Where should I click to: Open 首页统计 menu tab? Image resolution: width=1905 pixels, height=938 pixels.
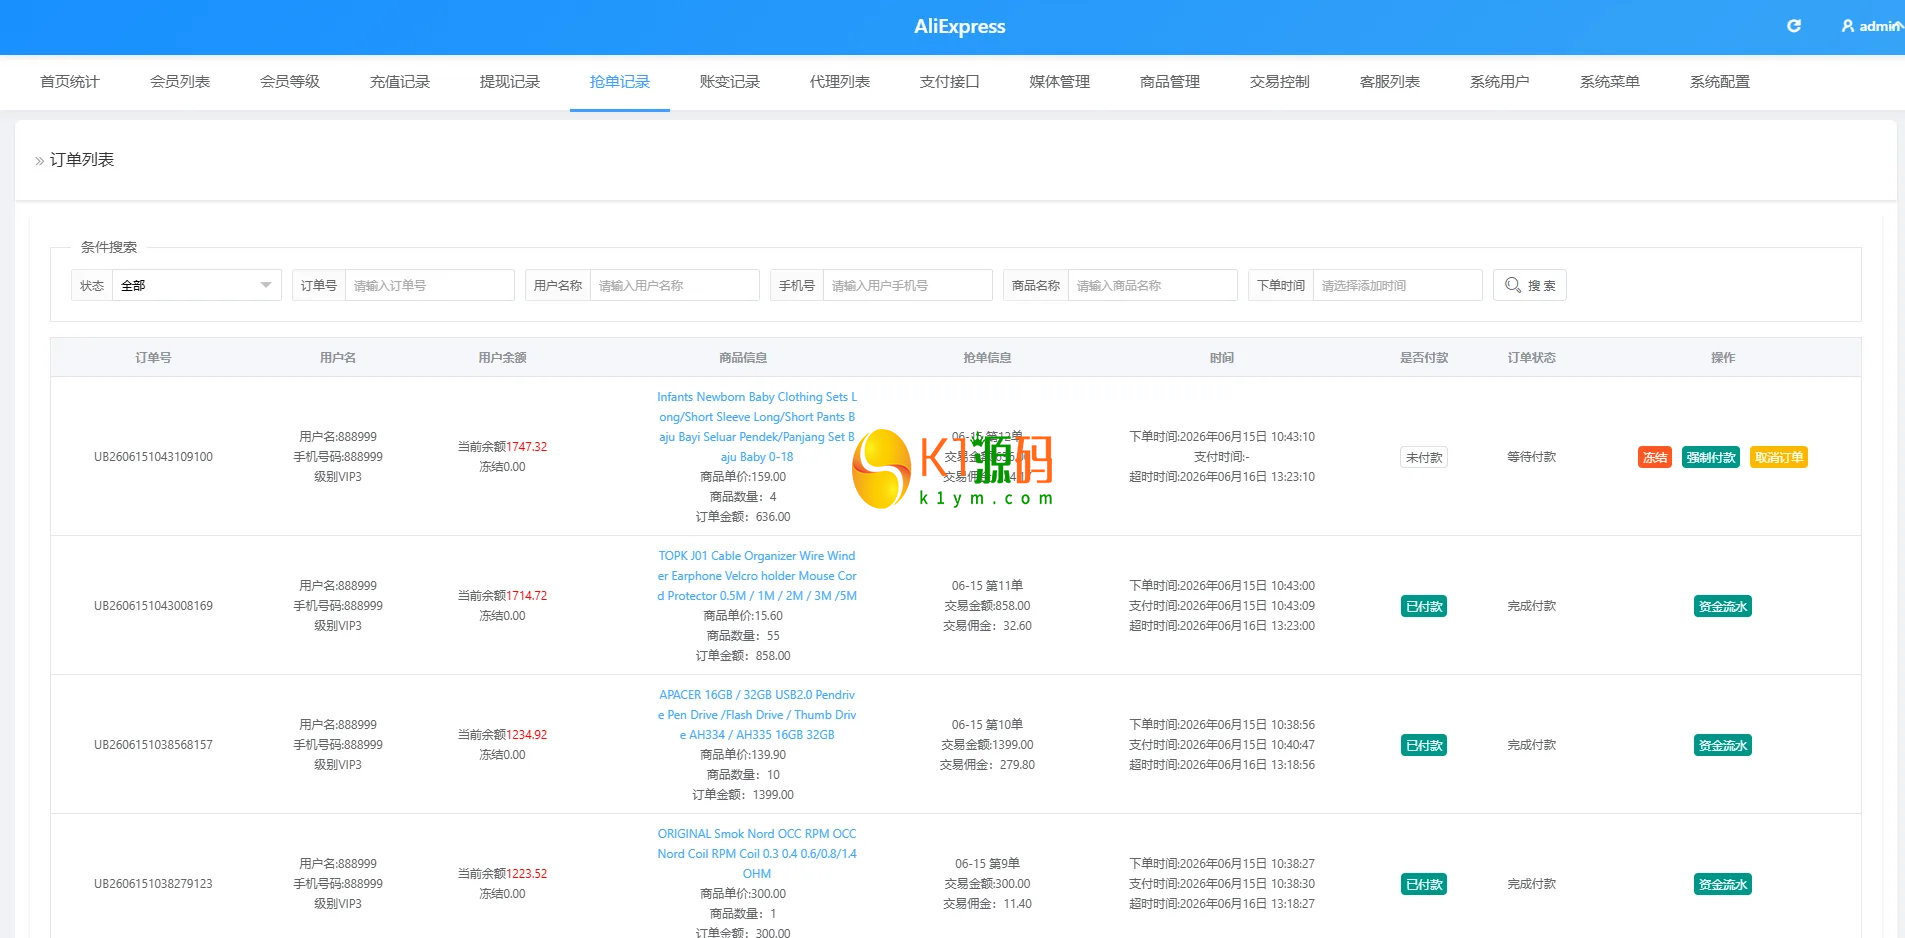[x=70, y=82]
